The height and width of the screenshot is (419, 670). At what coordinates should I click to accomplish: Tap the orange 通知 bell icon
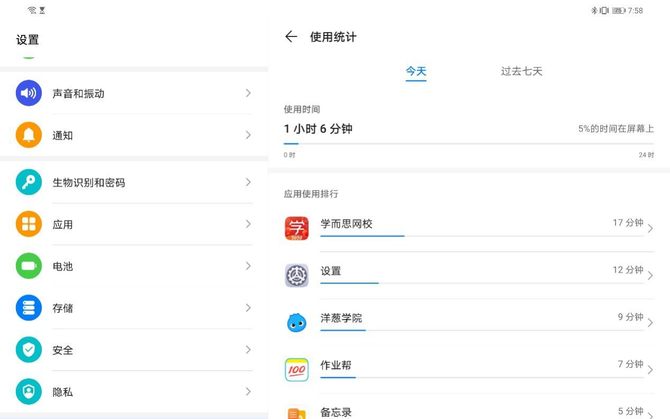(29, 135)
